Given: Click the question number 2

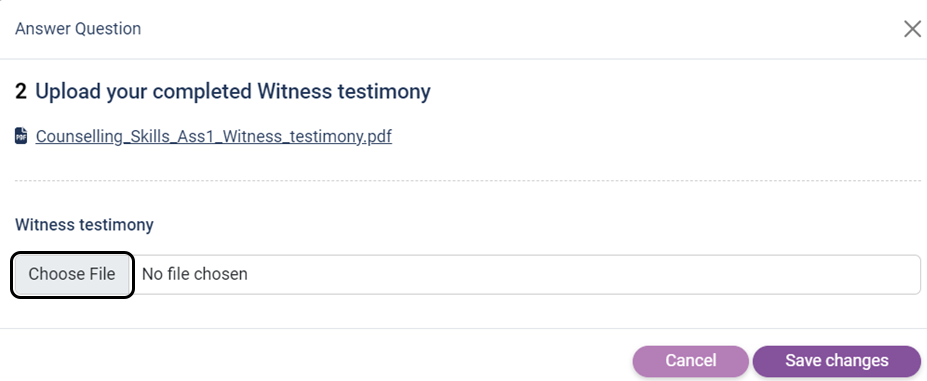Looking at the screenshot, I should click(21, 92).
